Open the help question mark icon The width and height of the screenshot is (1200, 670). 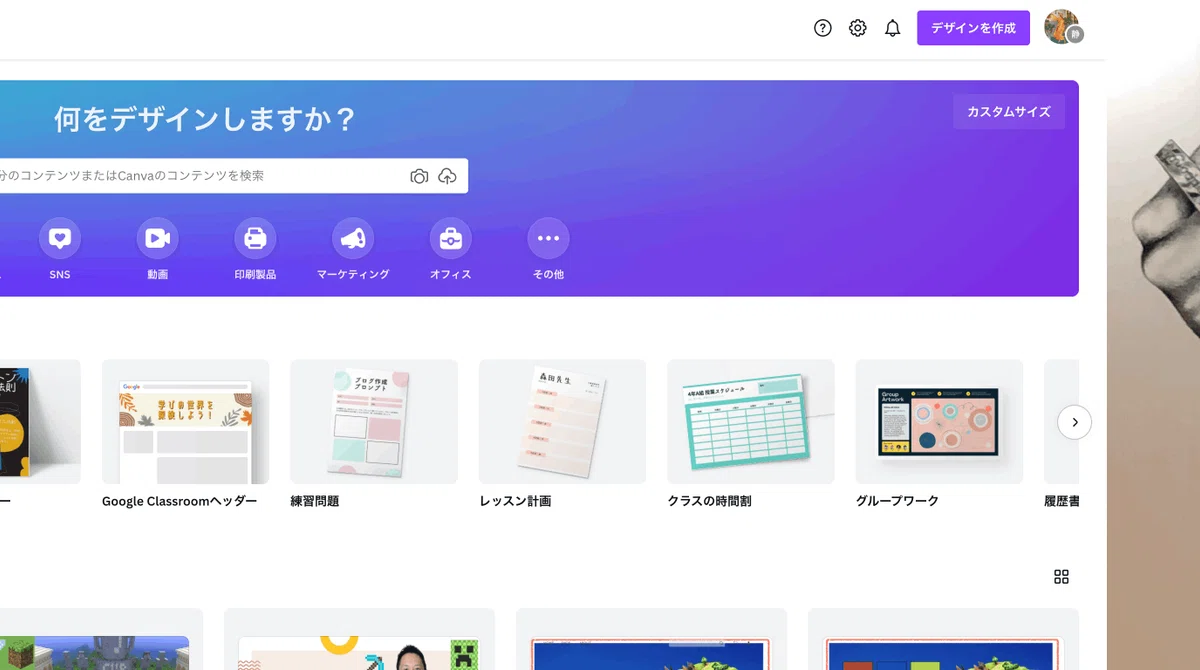click(823, 28)
